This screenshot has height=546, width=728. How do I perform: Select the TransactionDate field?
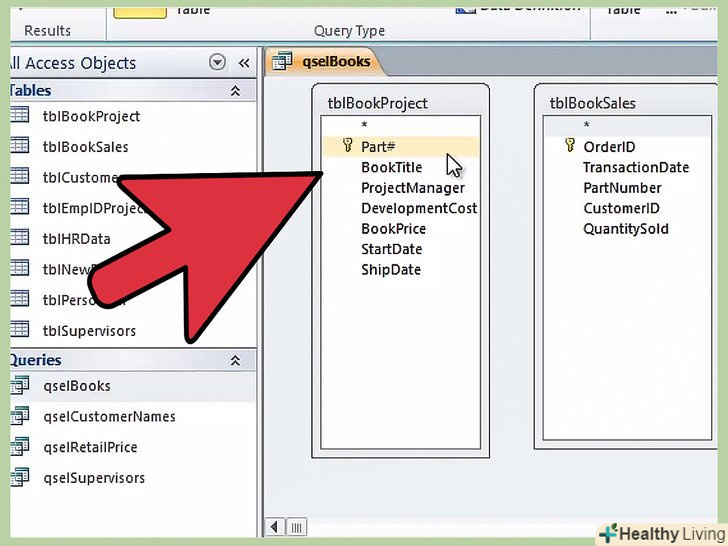[636, 167]
